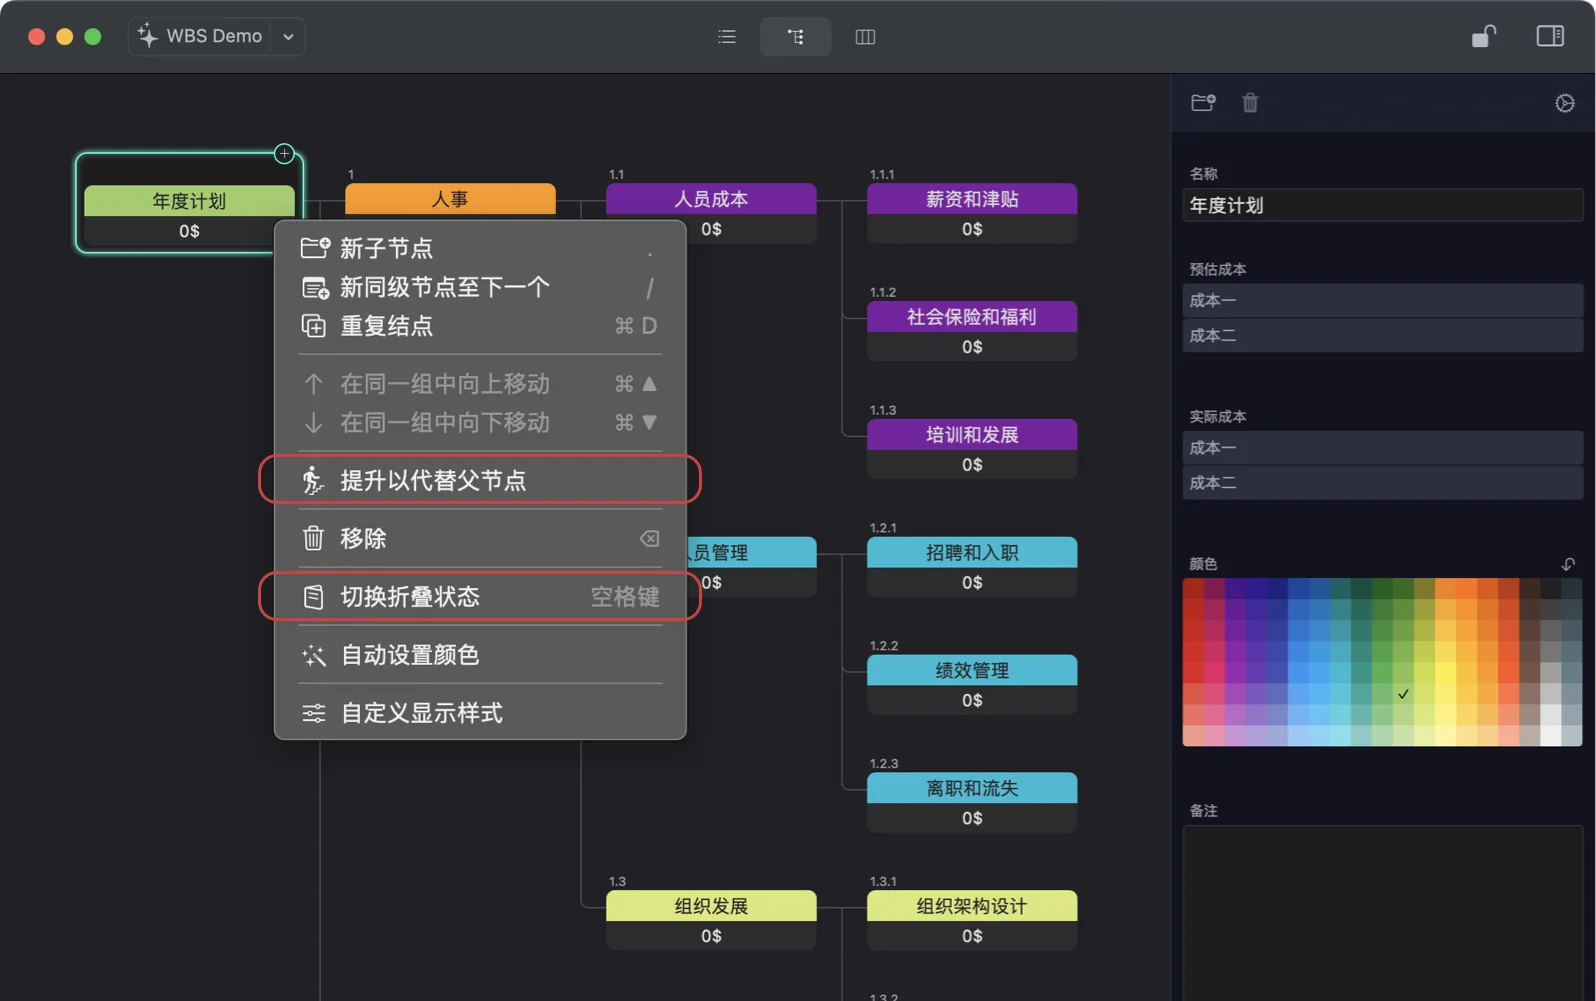The width and height of the screenshot is (1596, 1001).
Task: Click the 名称 field containing 年度计划
Action: pos(1382,205)
